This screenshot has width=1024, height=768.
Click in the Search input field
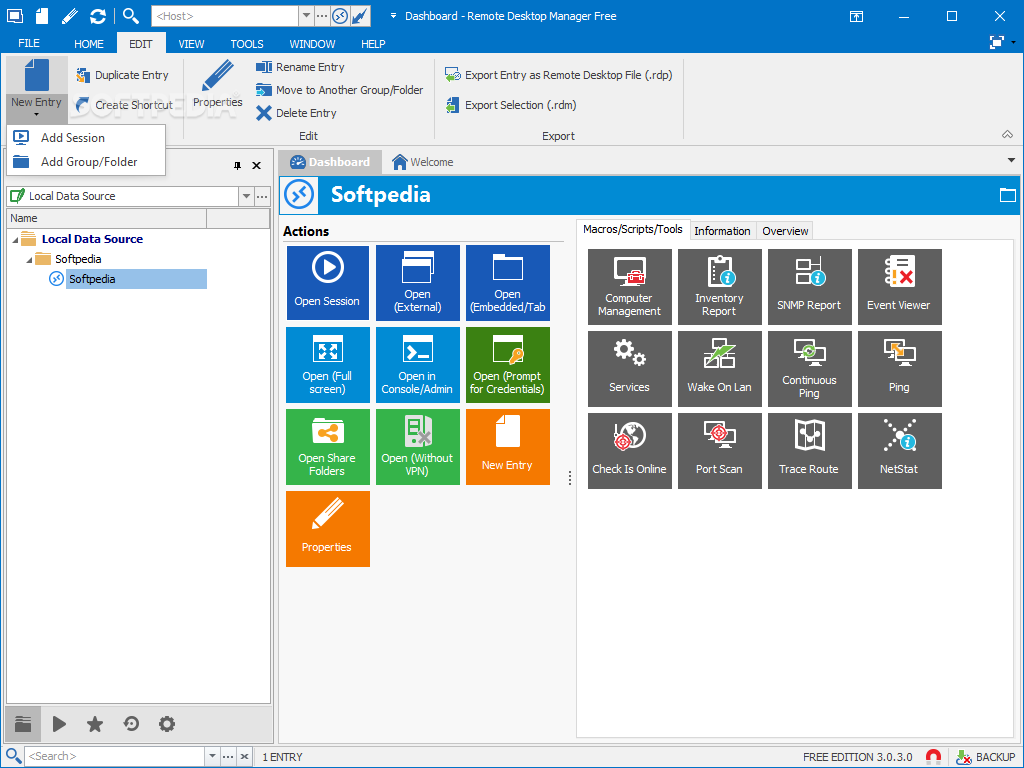click(115, 756)
